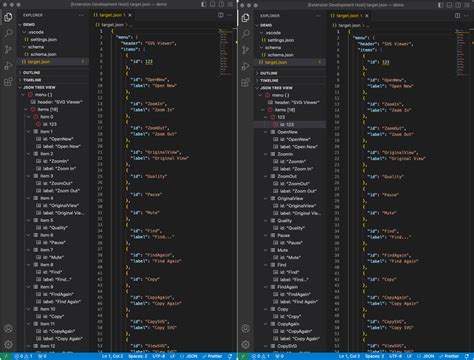Expand OUTLINE section in right window
The image size is (474, 360).
tap(290, 73)
